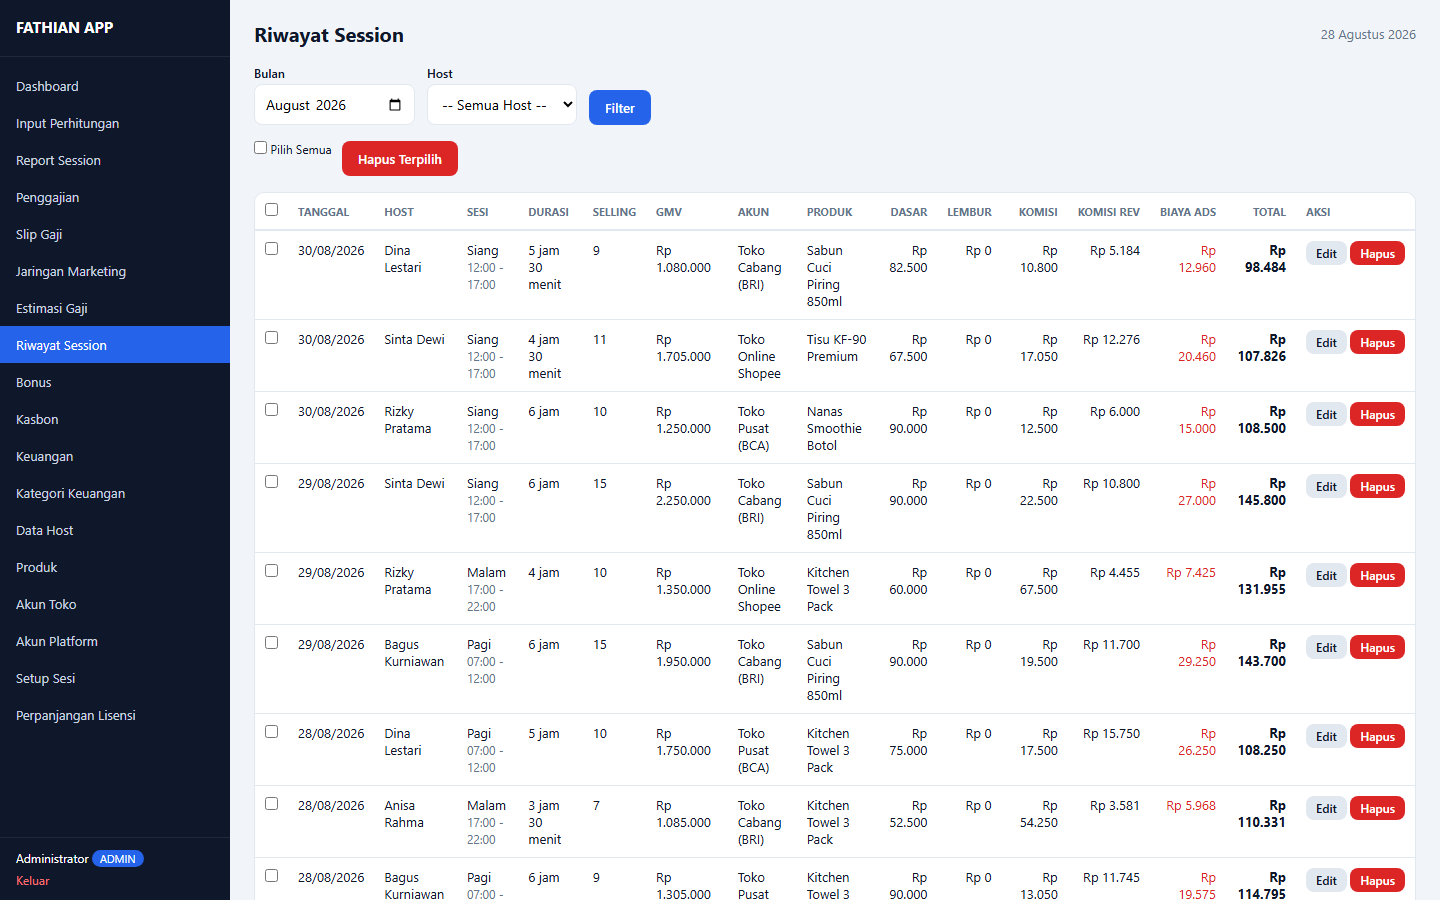Open Data Host menu item
The image size is (1440, 900).
[x=115, y=530]
